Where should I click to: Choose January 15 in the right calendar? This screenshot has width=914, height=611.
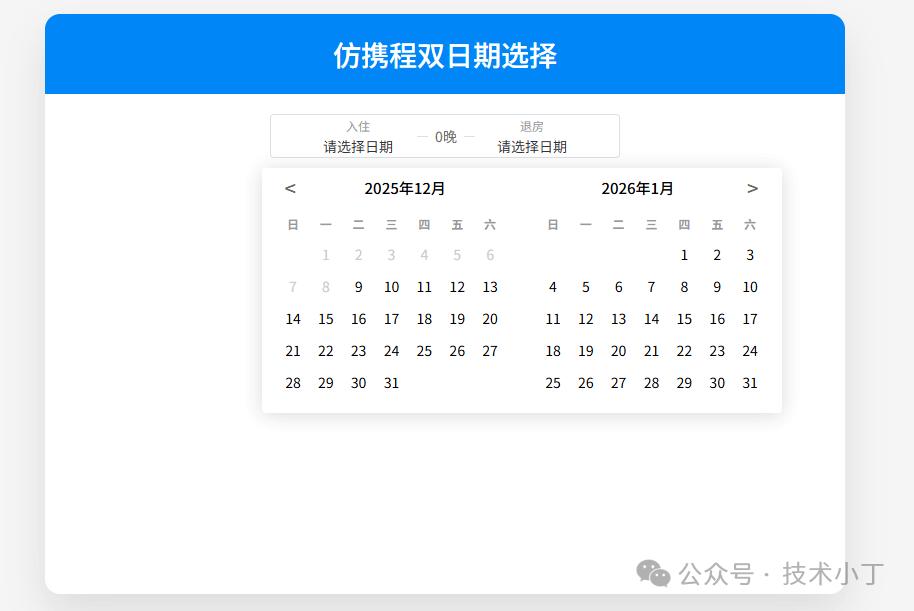(684, 319)
